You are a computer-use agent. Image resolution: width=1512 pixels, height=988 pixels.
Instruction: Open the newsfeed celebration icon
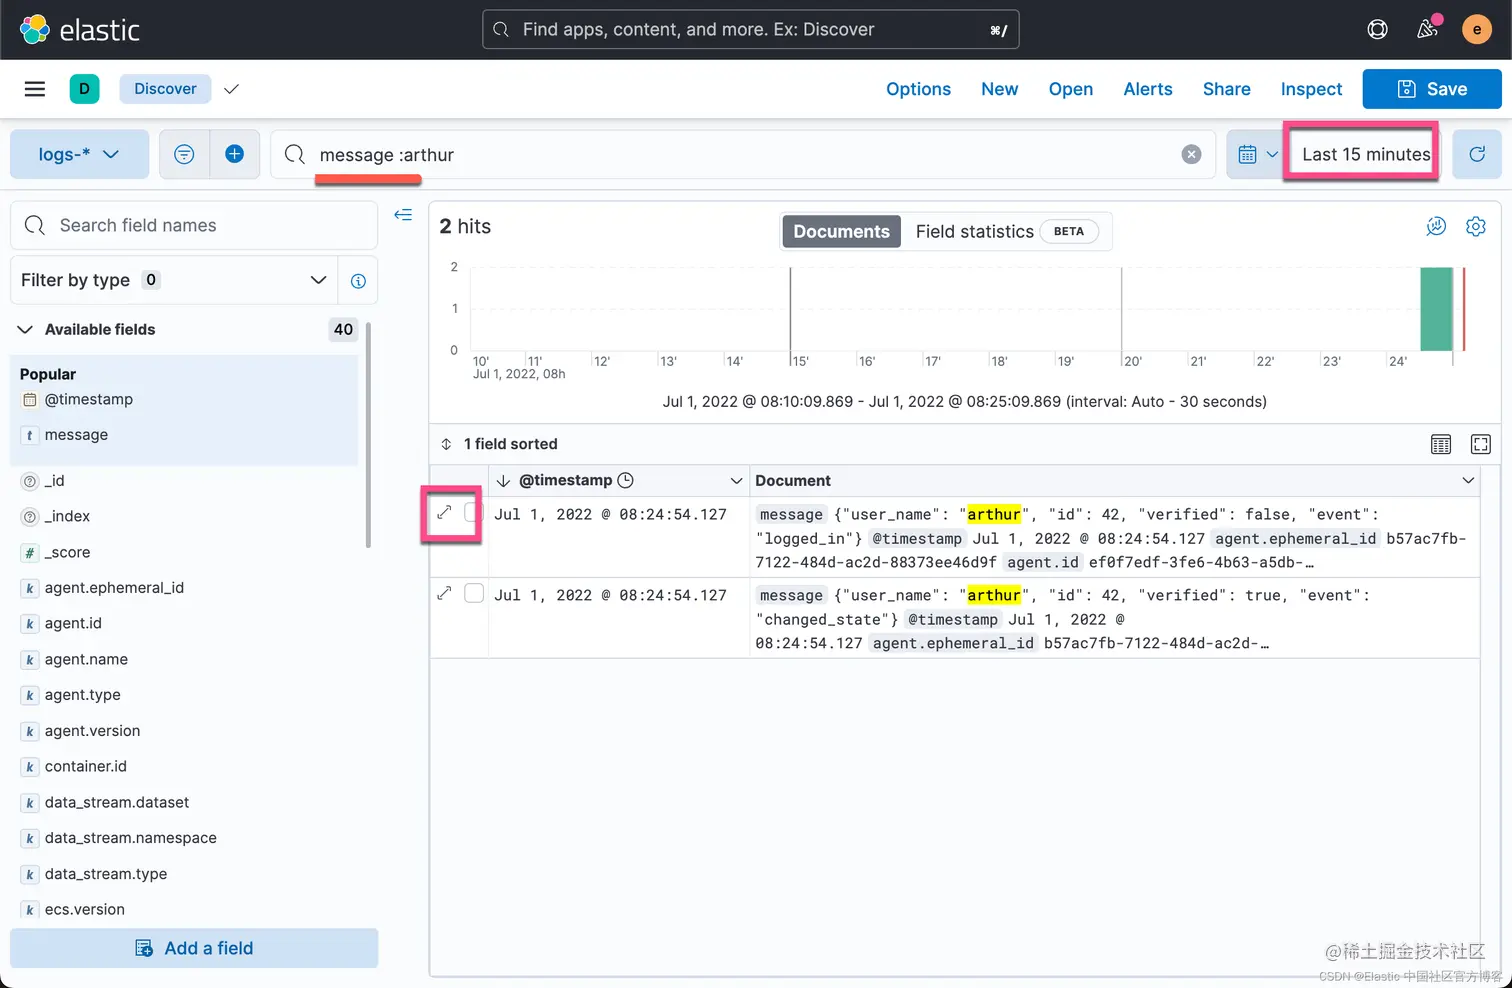point(1428,29)
